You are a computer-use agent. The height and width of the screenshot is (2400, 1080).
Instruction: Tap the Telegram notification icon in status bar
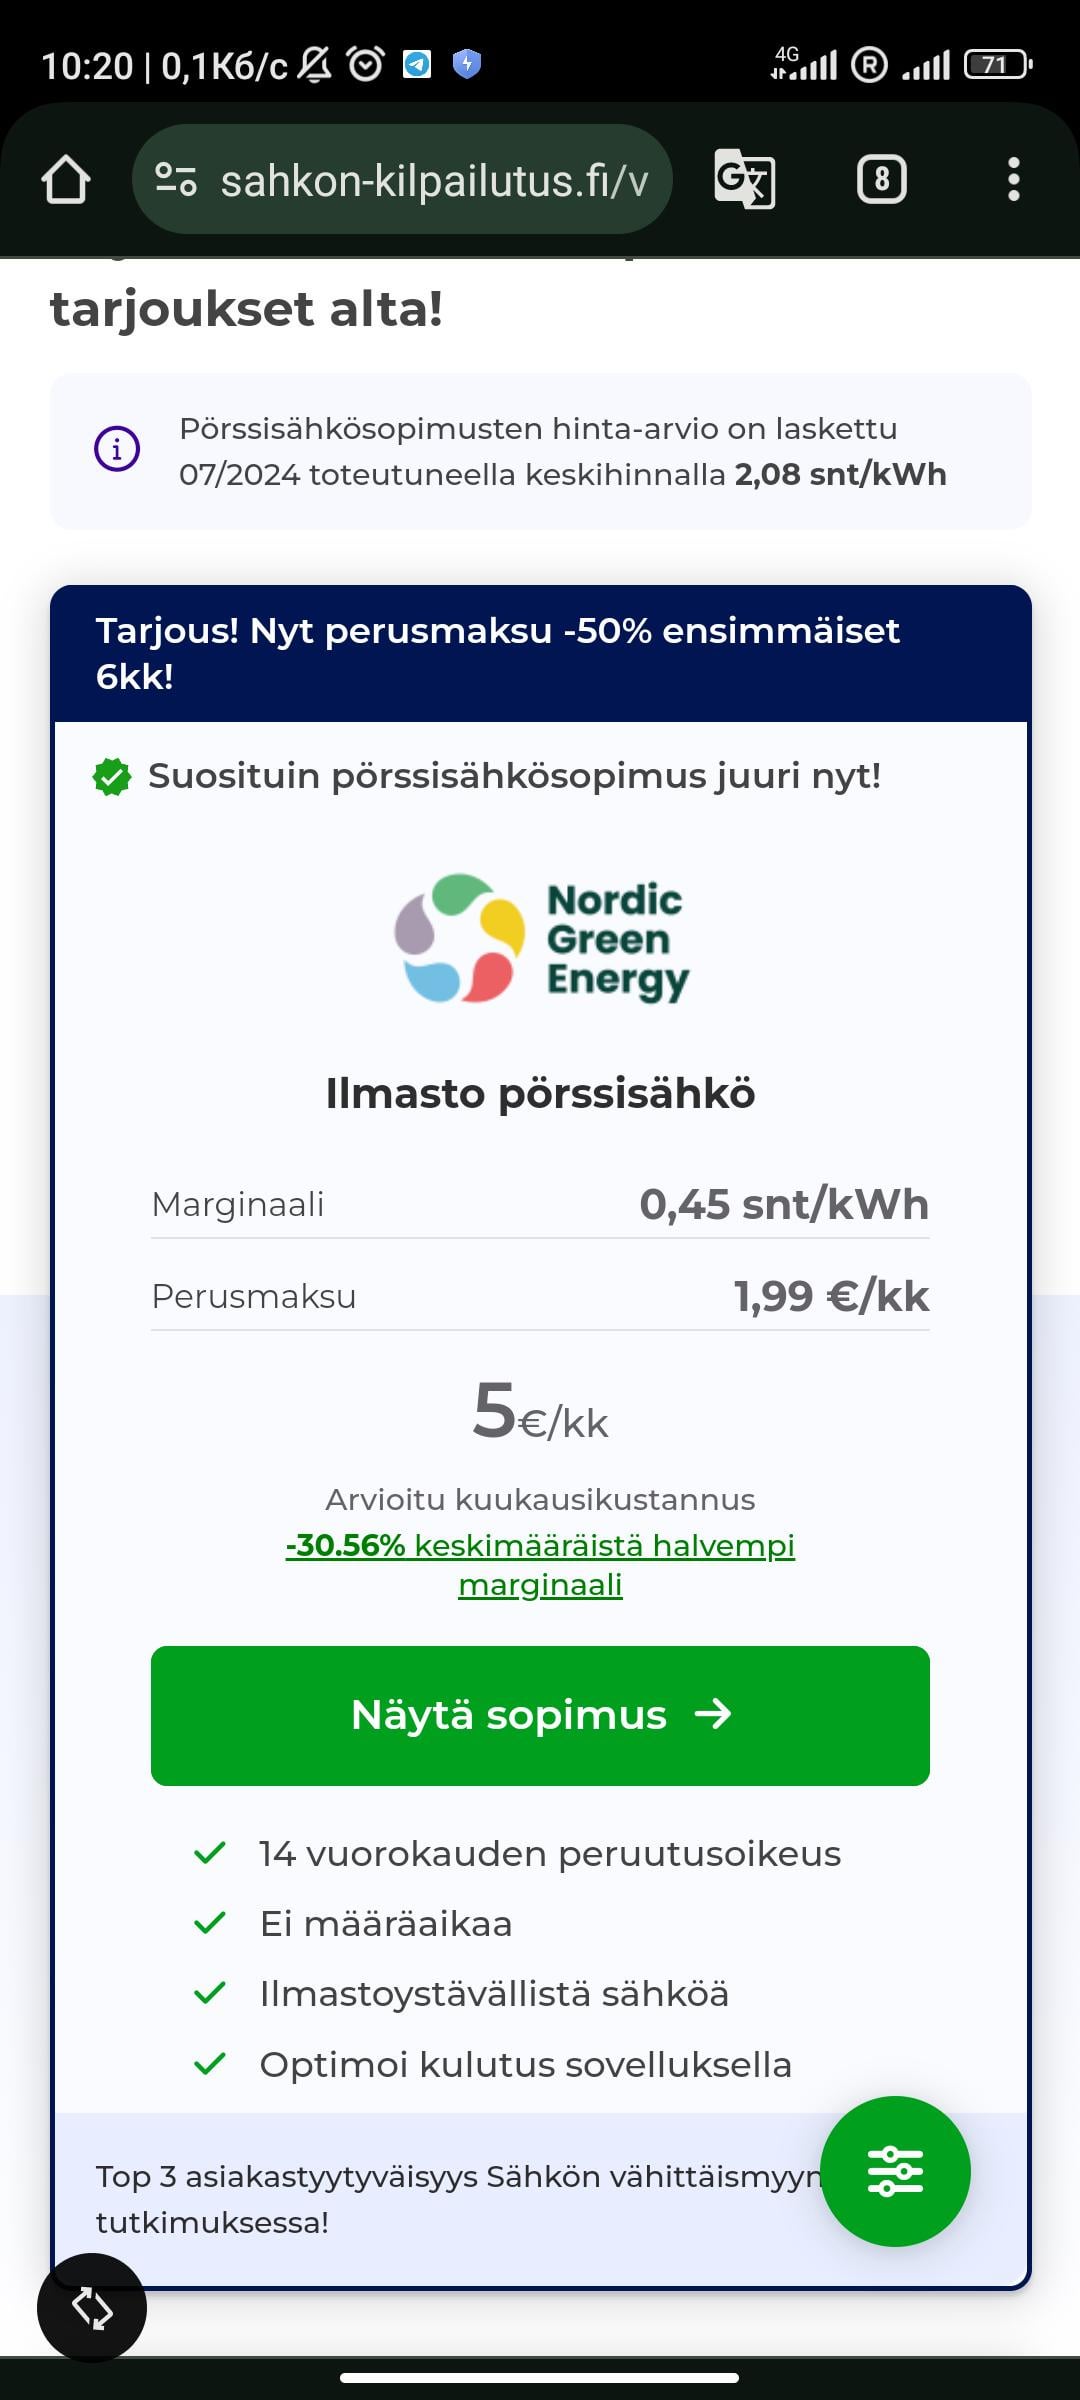(417, 65)
